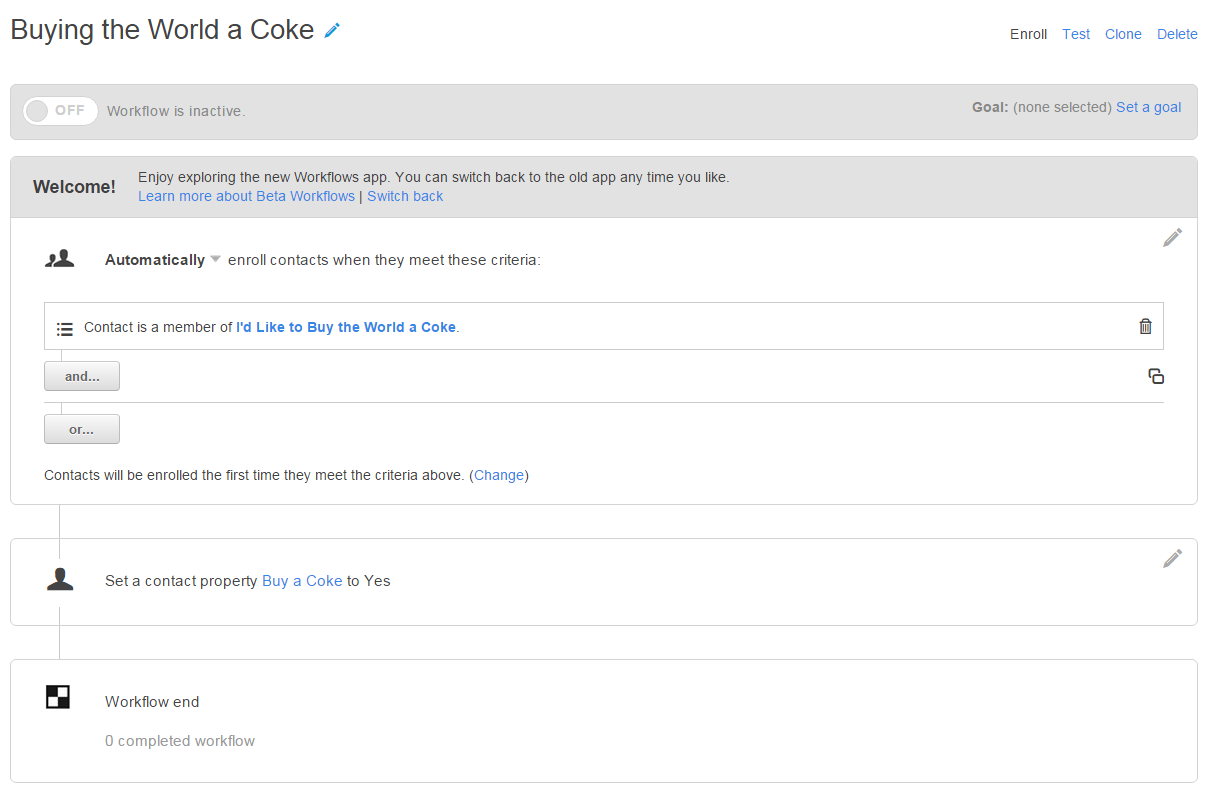Turn the workflow OFF toggle on
The height and width of the screenshot is (799, 1215).
click(x=60, y=111)
